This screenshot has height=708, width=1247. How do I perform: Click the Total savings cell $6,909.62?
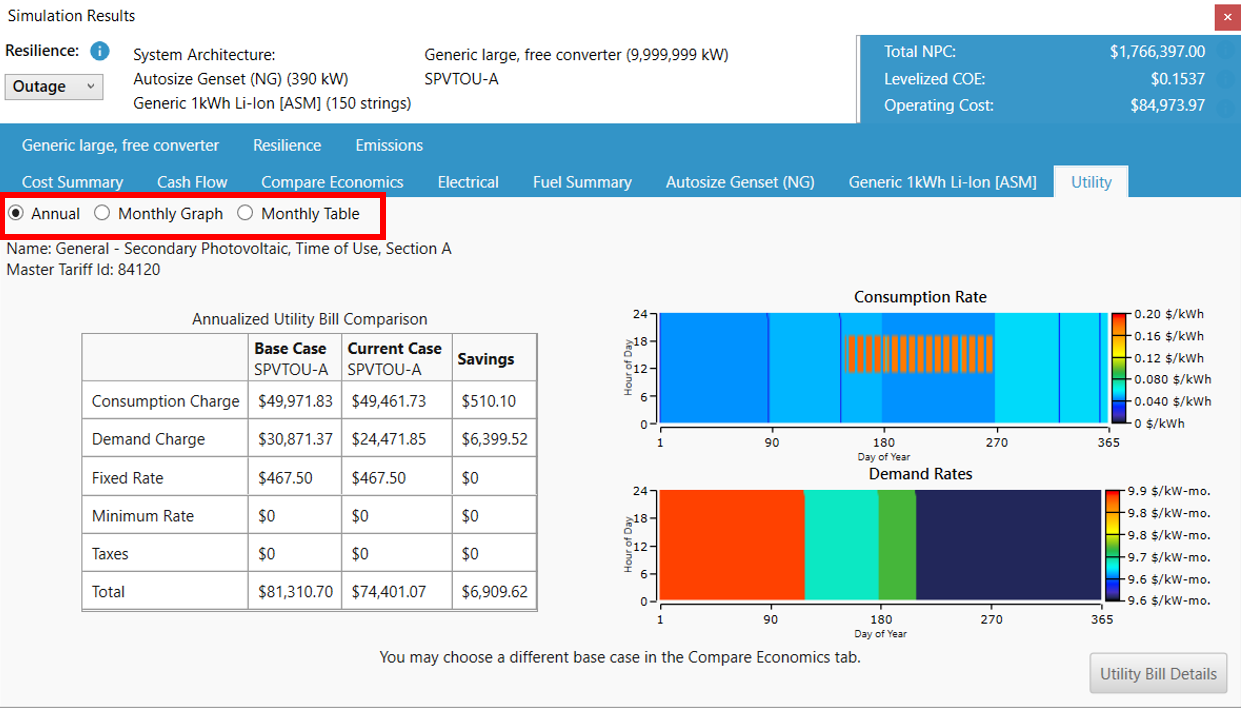click(494, 592)
